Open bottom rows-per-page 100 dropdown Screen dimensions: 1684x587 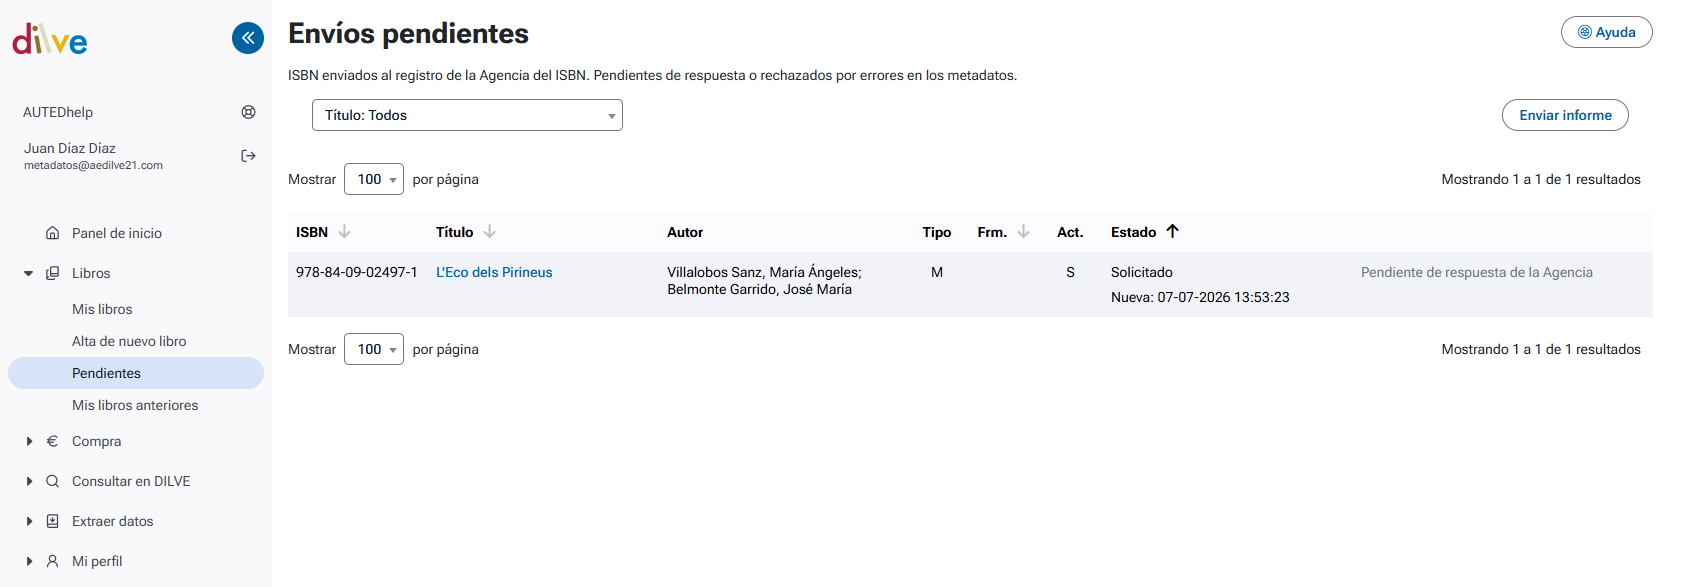[x=374, y=349]
